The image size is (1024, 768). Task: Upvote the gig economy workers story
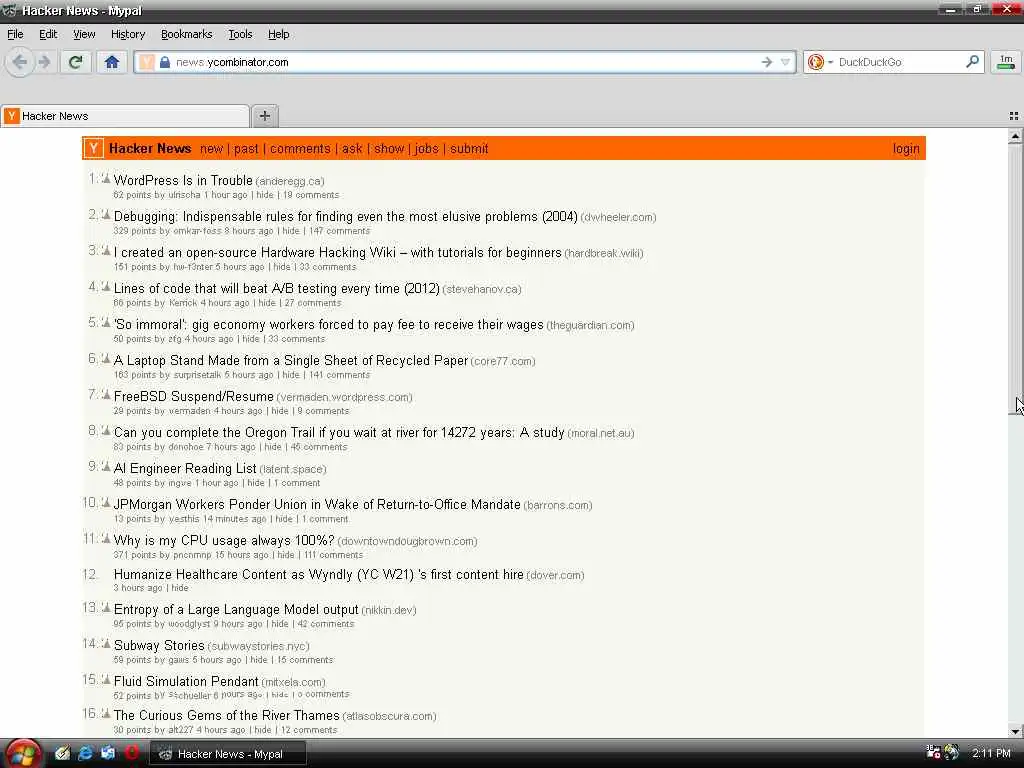[106, 321]
